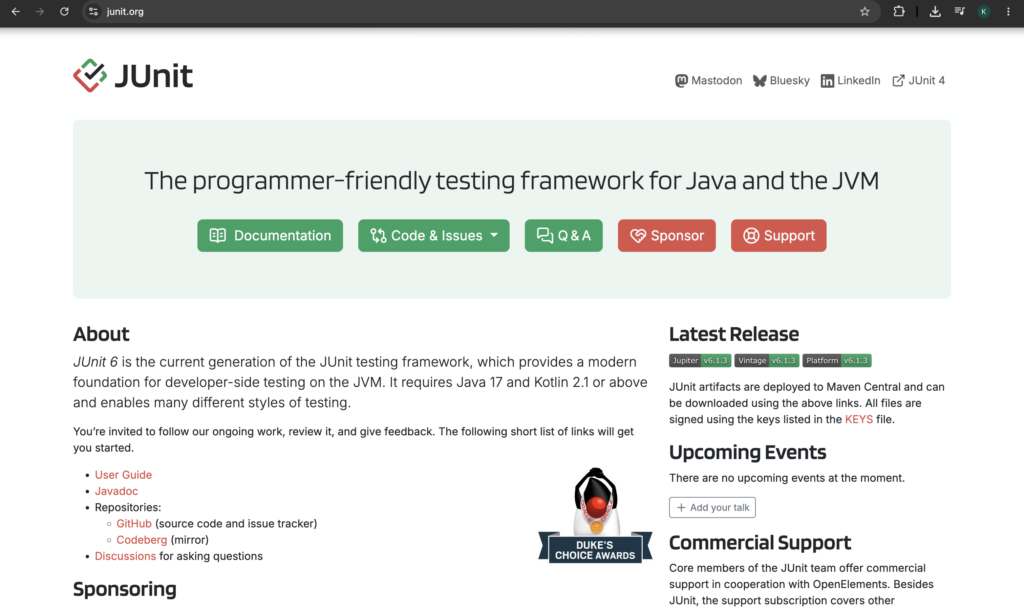Click the pull-request icon on Code & Issues
The image size is (1024, 608).
click(x=378, y=236)
